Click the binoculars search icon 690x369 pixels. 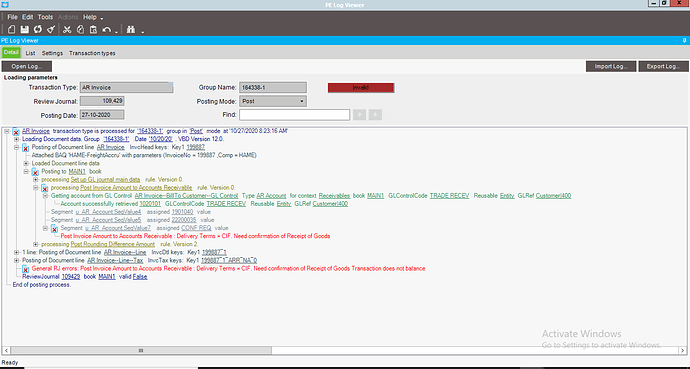[x=131, y=29]
